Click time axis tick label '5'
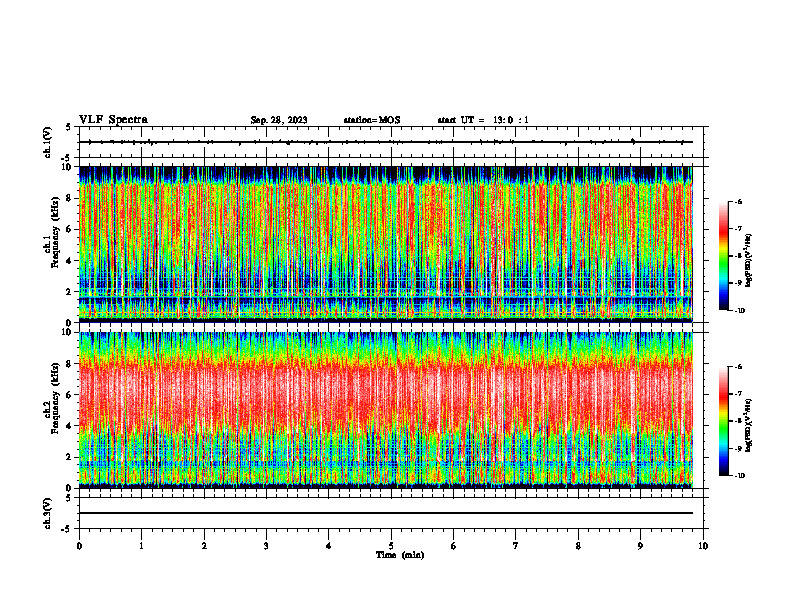This screenshot has width=792, height=612. point(391,546)
